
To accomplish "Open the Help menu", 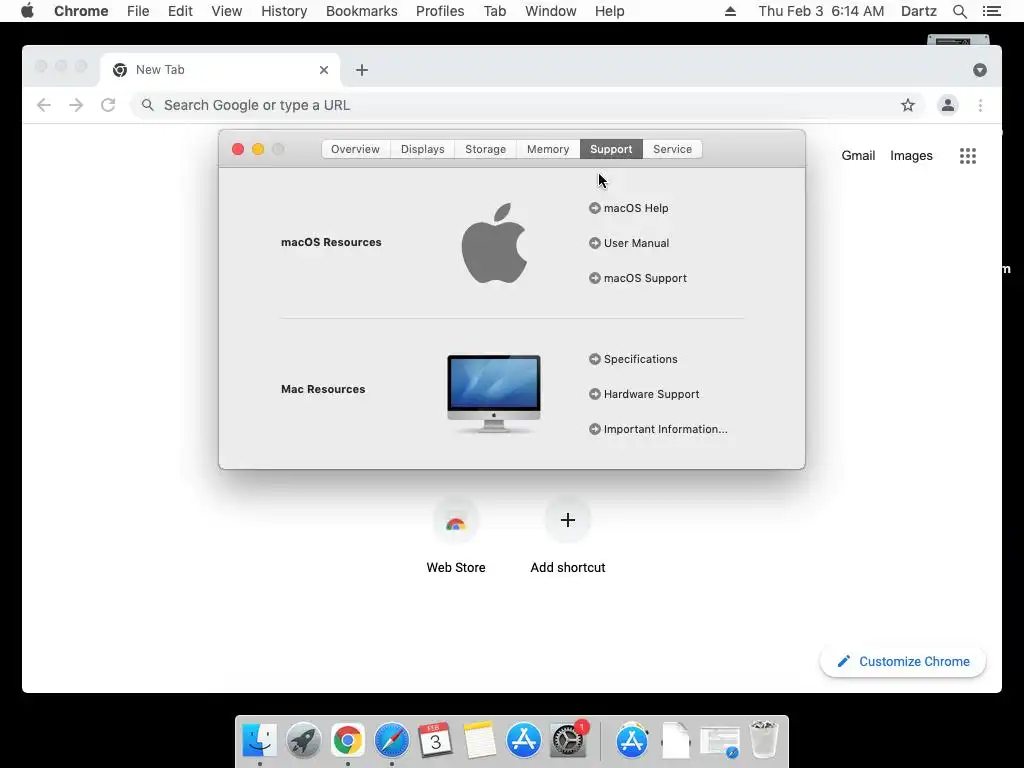I will (609, 11).
